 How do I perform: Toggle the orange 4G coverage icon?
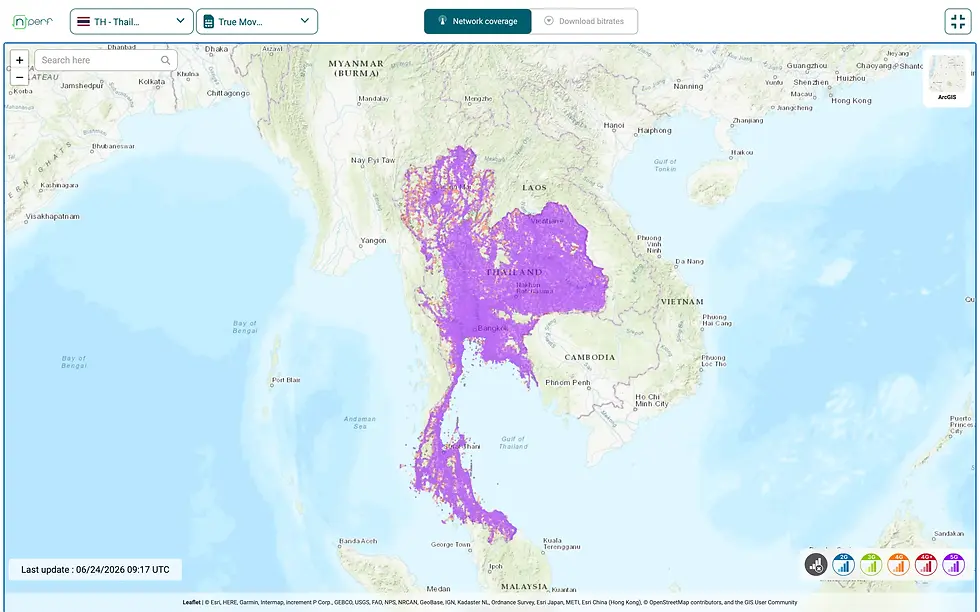pyautogui.click(x=898, y=564)
